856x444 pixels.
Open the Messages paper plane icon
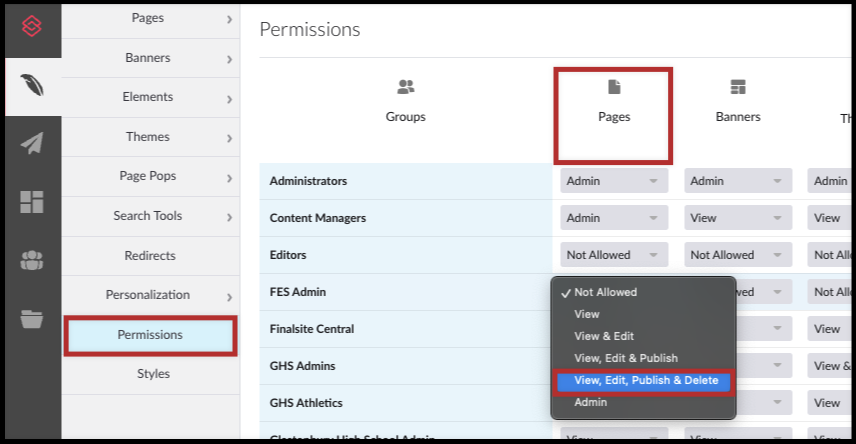click(32, 144)
